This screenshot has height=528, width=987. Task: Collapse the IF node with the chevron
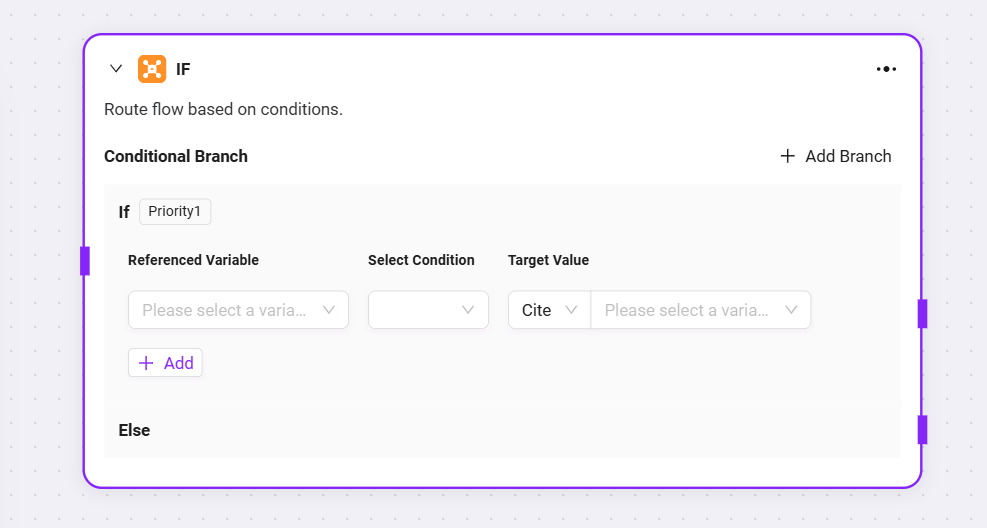[x=116, y=69]
